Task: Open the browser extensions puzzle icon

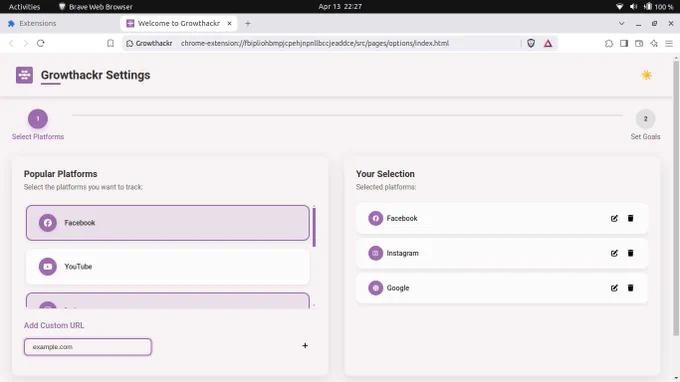Action: [x=609, y=43]
